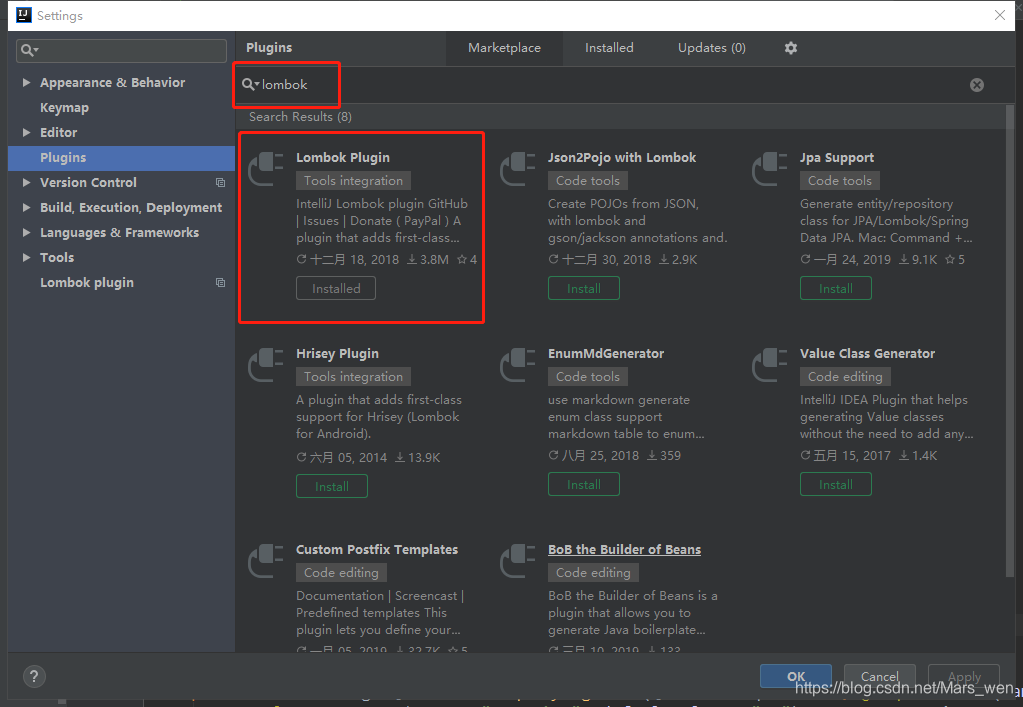Viewport: 1023px width, 707px height.
Task: Click the project-level icon beside Lombok plugin
Action: (221, 282)
